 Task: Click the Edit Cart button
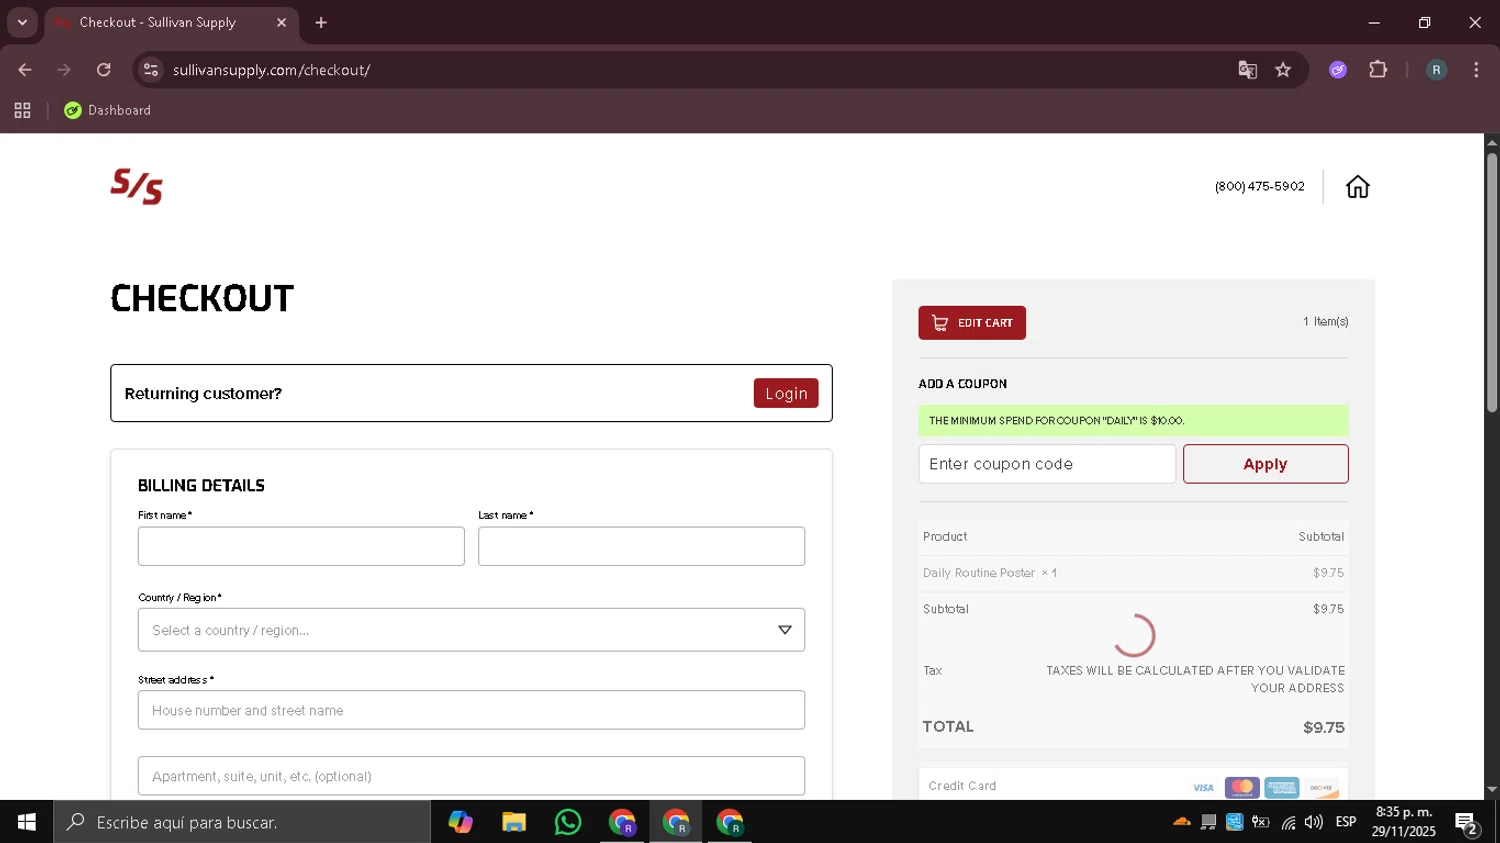972,323
